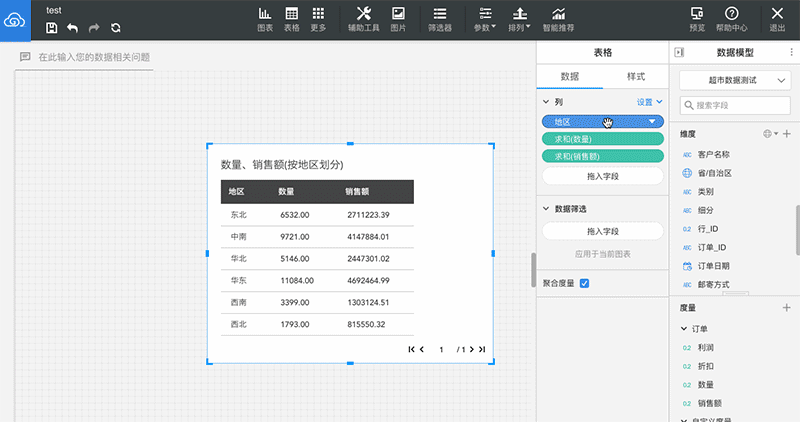Click the 搜索字段 search box
Image resolution: width=800 pixels, height=422 pixels.
(735, 105)
